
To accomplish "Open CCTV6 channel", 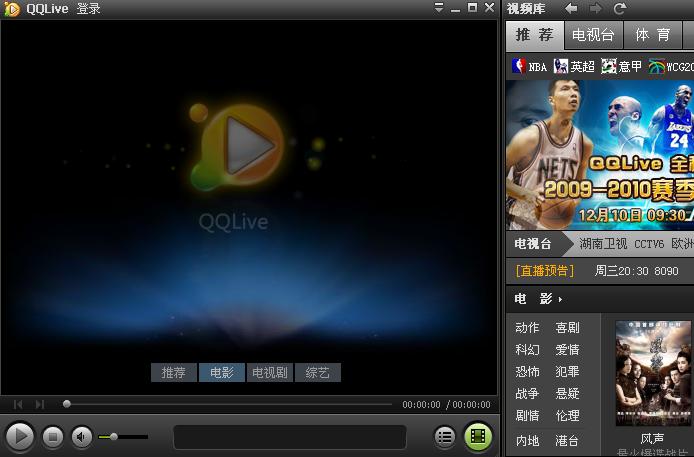I will click(x=649, y=244).
